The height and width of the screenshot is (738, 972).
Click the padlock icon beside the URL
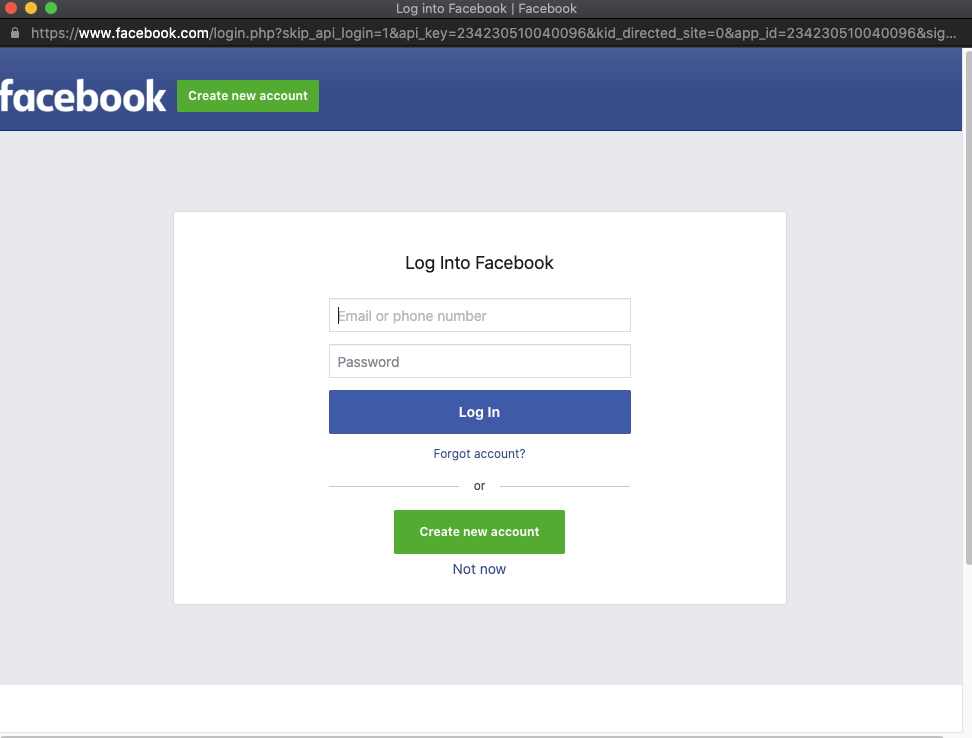[x=15, y=33]
